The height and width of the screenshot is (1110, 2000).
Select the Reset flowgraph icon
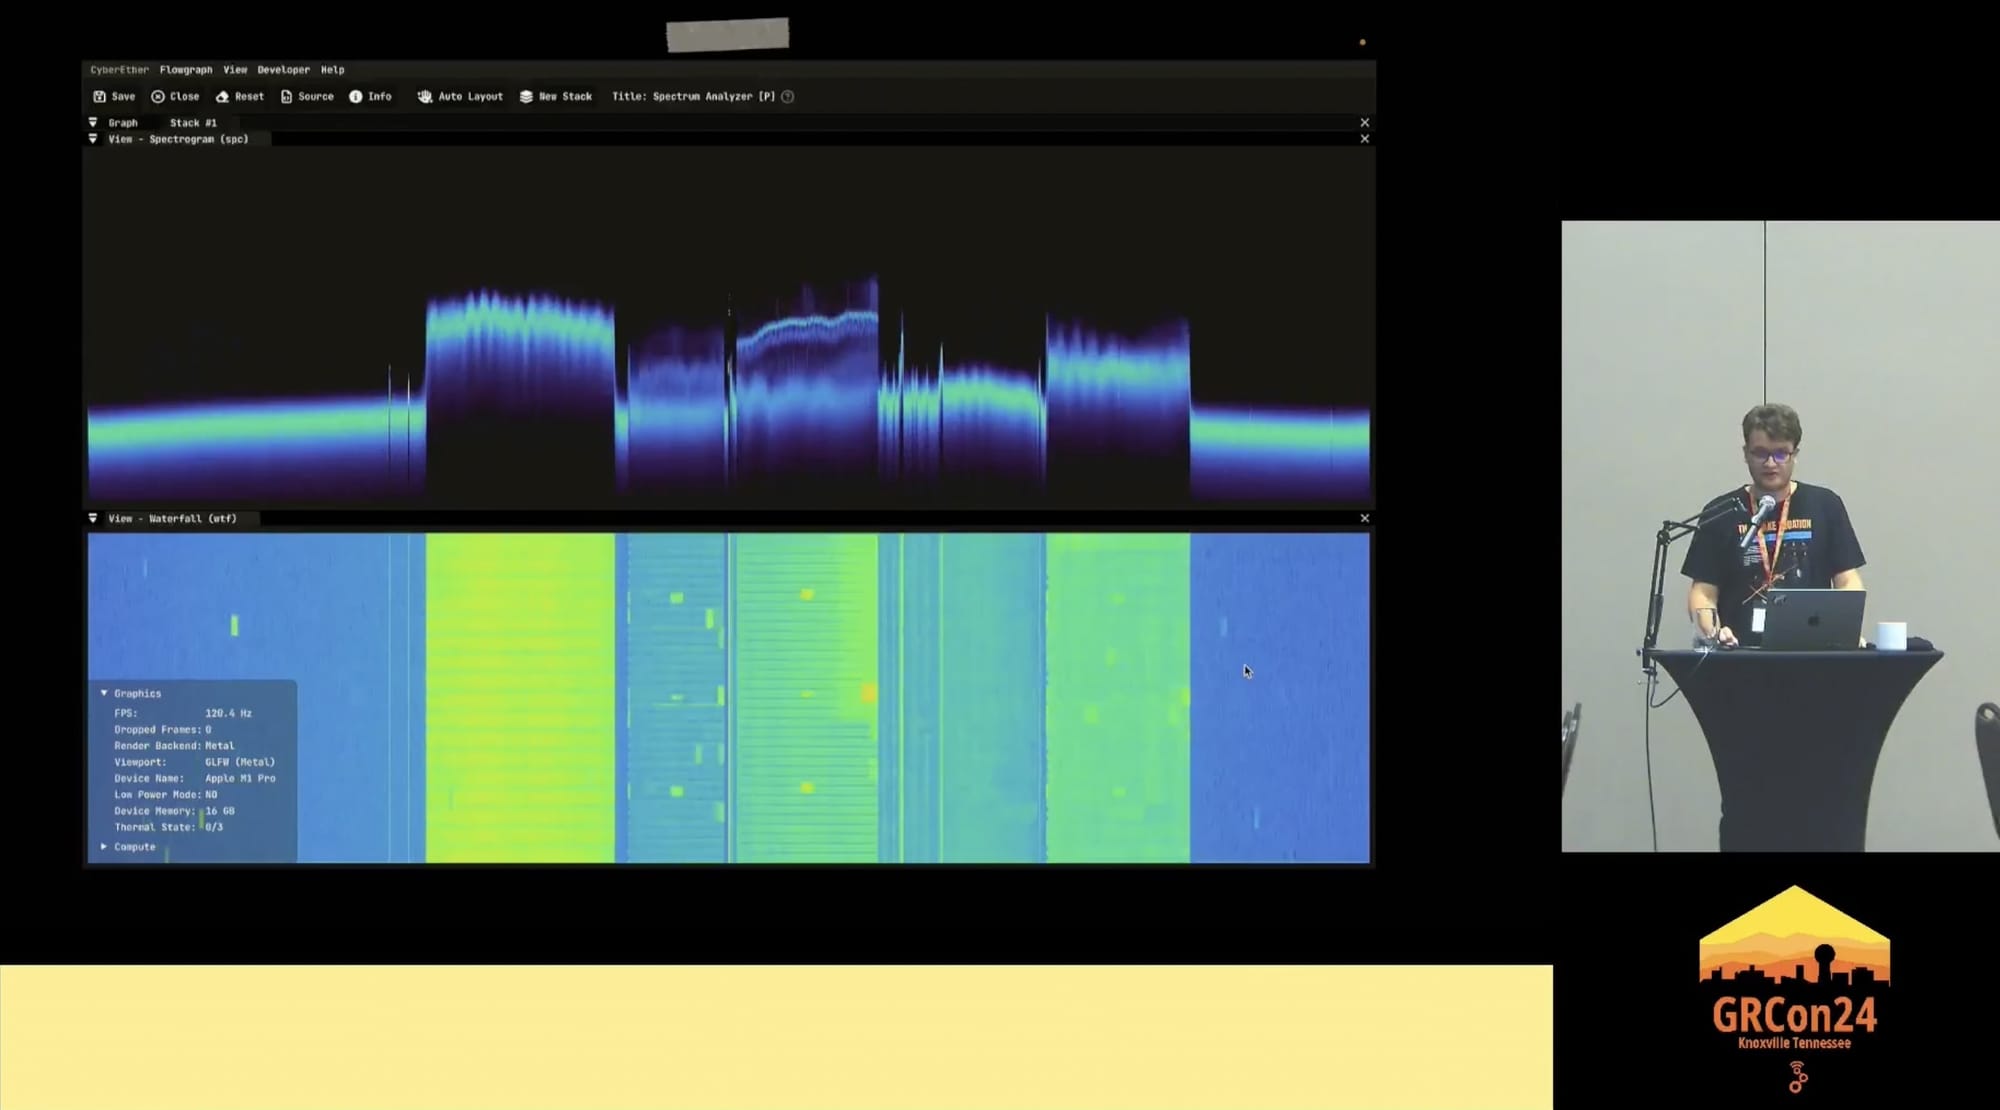click(223, 96)
